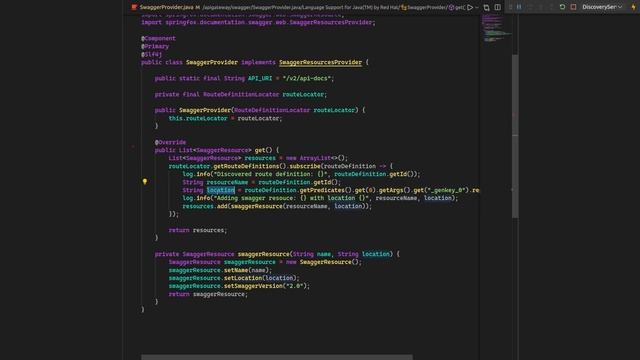Click 'return resources;' statement
Image resolution: width=640 pixels, height=360 pixels.
198,230
